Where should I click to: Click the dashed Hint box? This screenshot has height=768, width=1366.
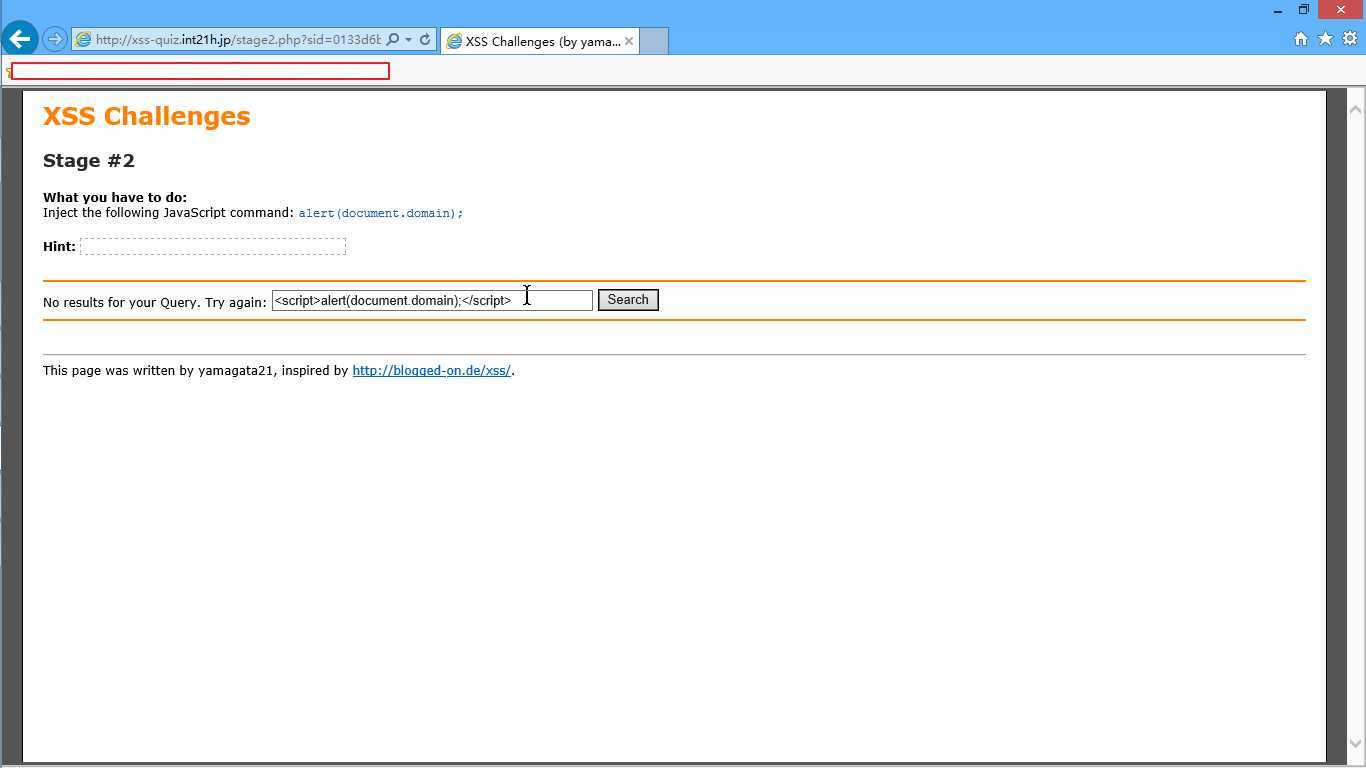coord(213,246)
